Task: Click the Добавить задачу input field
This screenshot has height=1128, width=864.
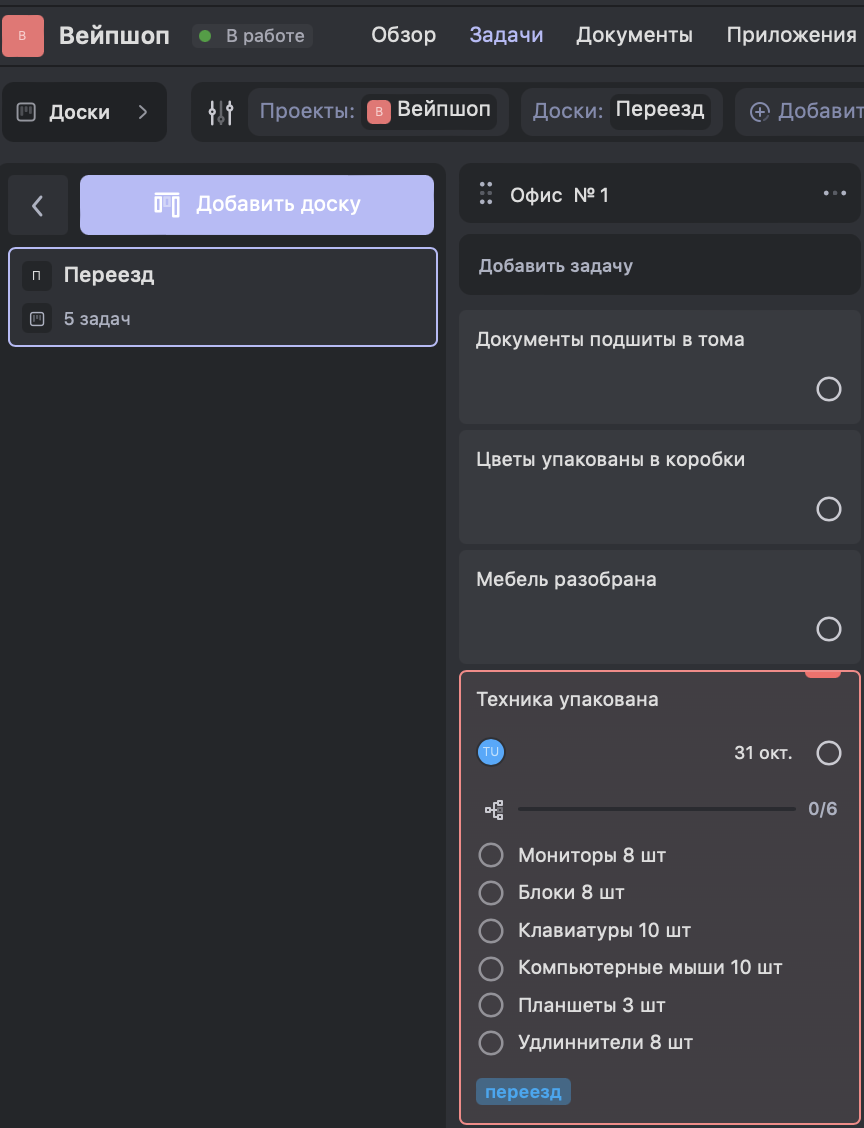Action: 659,266
